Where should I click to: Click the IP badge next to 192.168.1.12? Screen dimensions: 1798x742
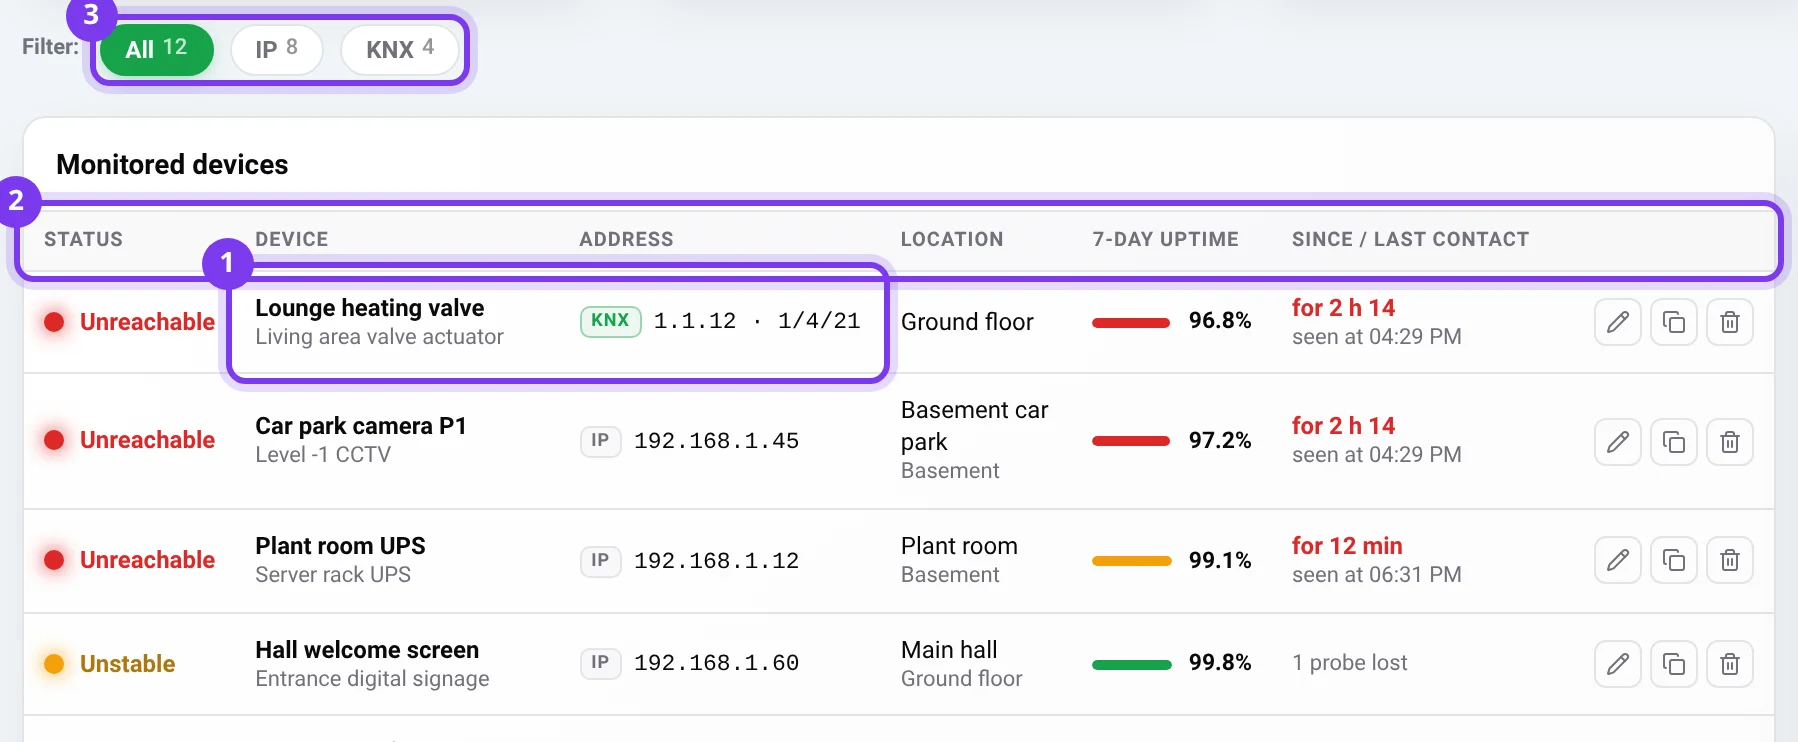coord(600,561)
